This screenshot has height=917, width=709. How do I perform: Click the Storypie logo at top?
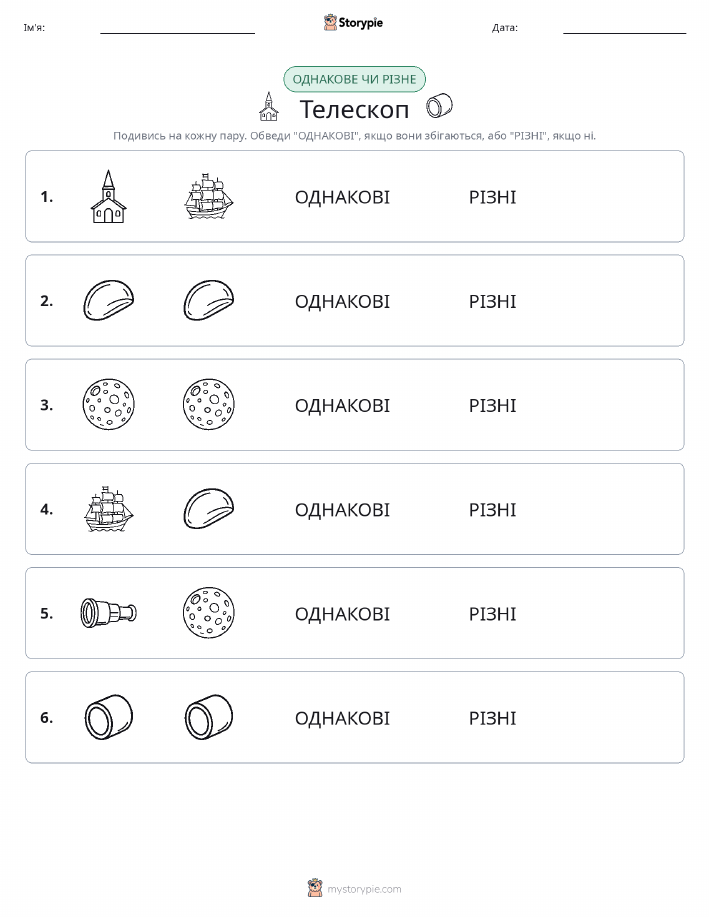[353, 23]
